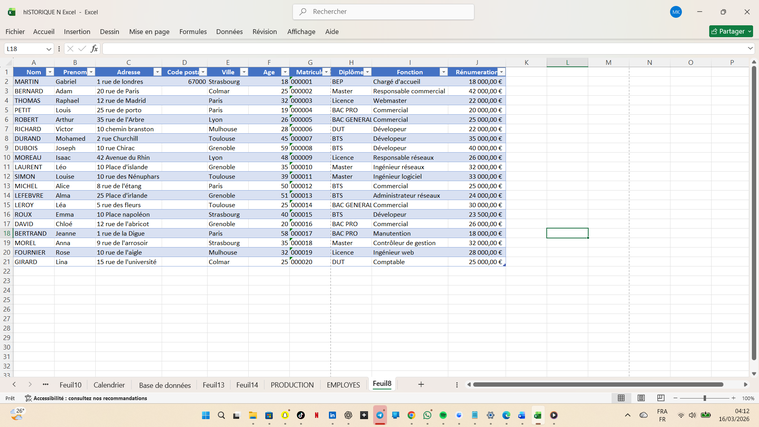759x427 pixels.
Task: Open the Windows Start menu
Action: tap(205, 415)
